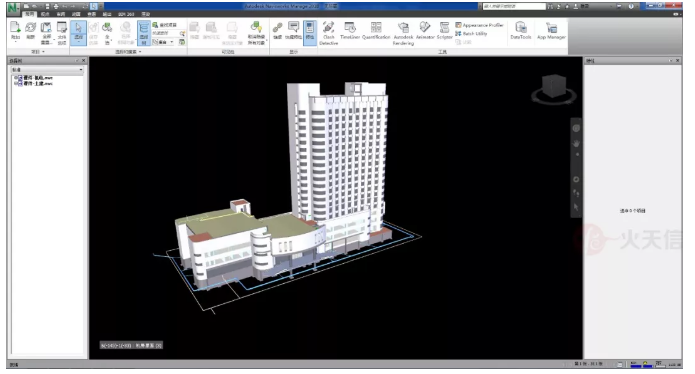Viewport: 695px width, 374px height.
Task: Switch to the Animation ribbon tab
Action: (76, 14)
